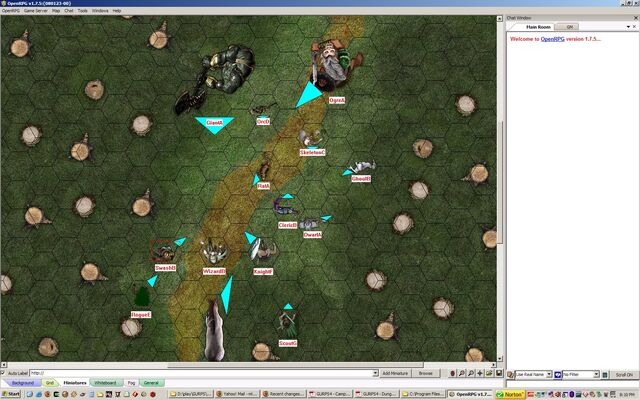Viewport: 640px width, 400px height.
Task: Open the Use Real Name alias dropdown
Action: 549,374
